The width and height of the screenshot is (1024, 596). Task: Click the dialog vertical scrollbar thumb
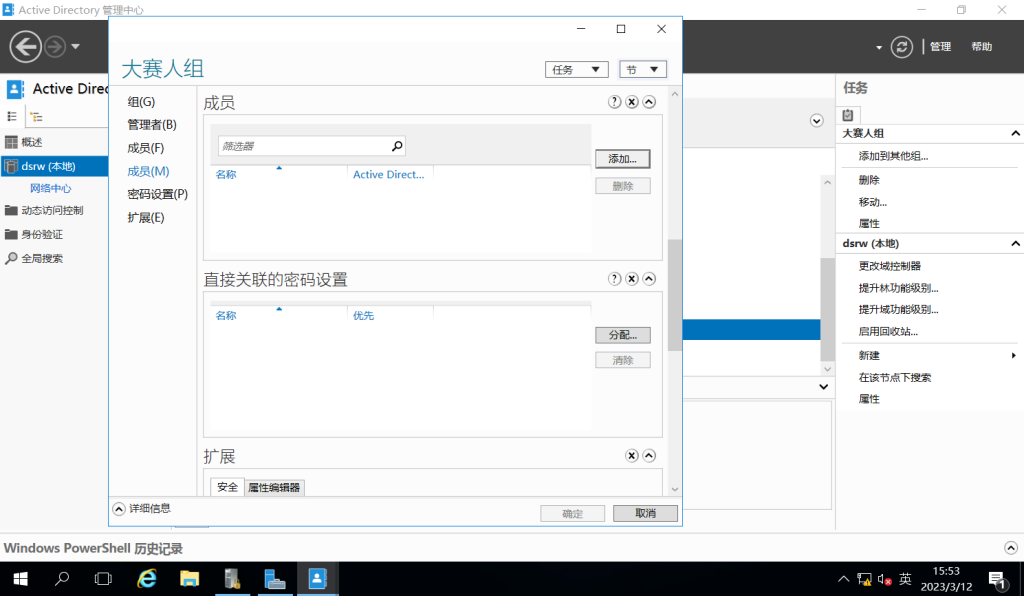coord(675,295)
